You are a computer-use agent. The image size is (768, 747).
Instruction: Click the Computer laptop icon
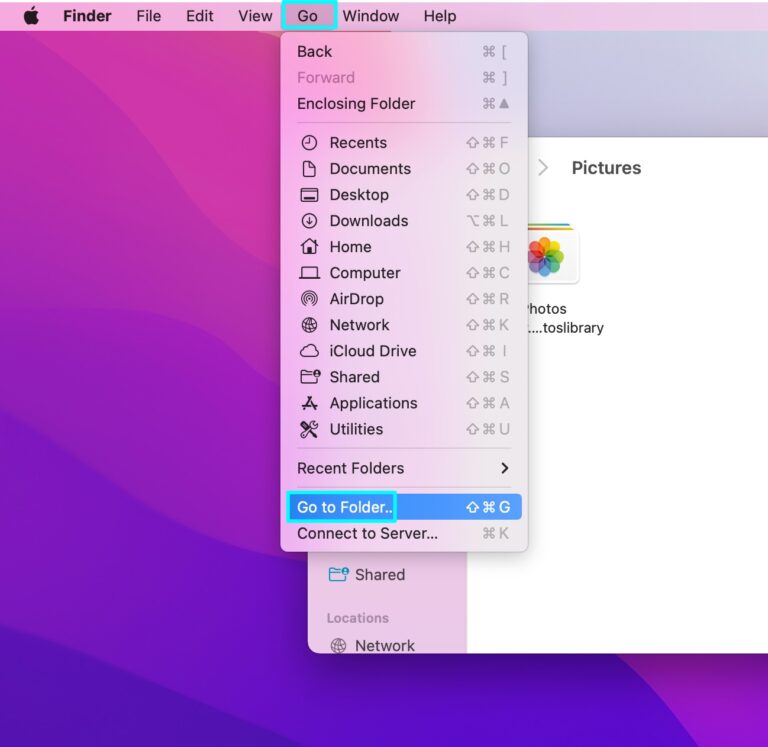pyautogui.click(x=309, y=273)
